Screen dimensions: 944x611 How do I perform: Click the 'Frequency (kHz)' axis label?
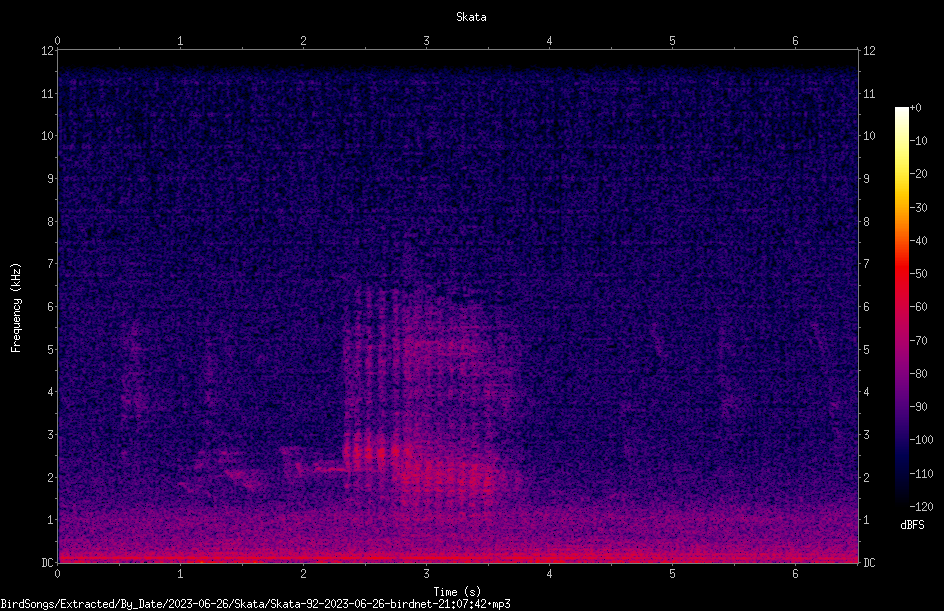point(16,308)
